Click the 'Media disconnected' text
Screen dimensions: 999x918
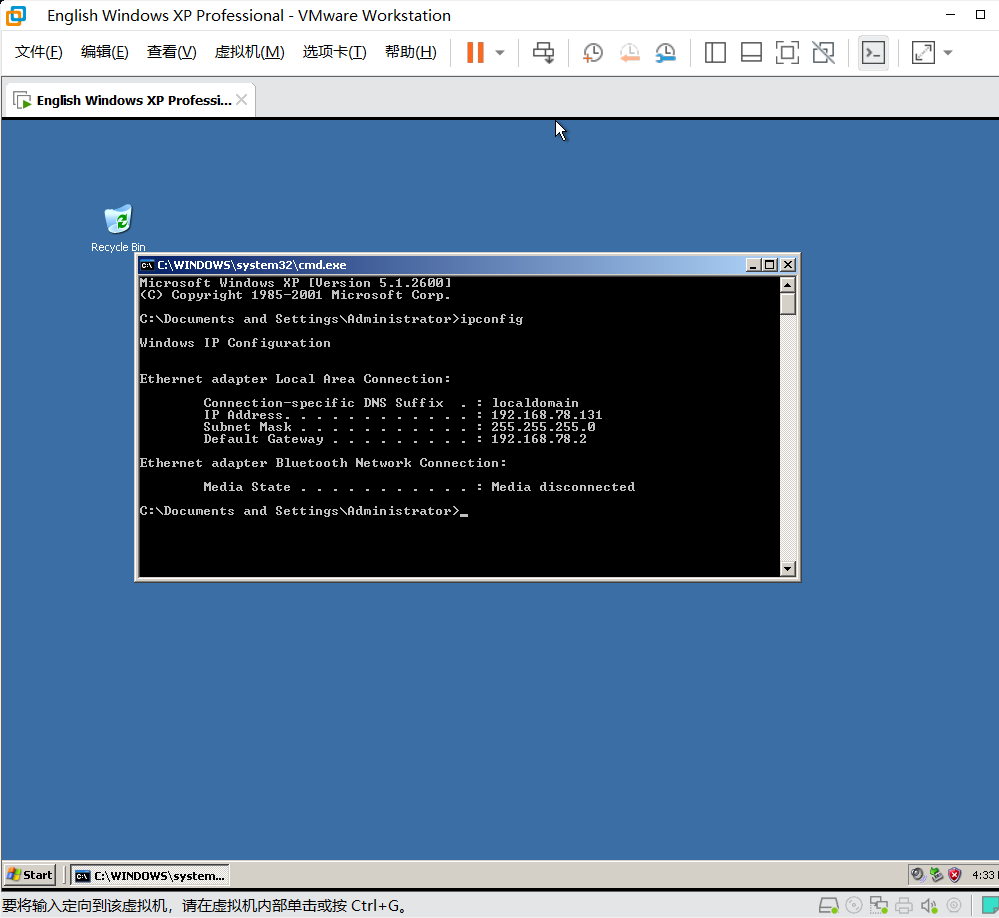click(563, 487)
